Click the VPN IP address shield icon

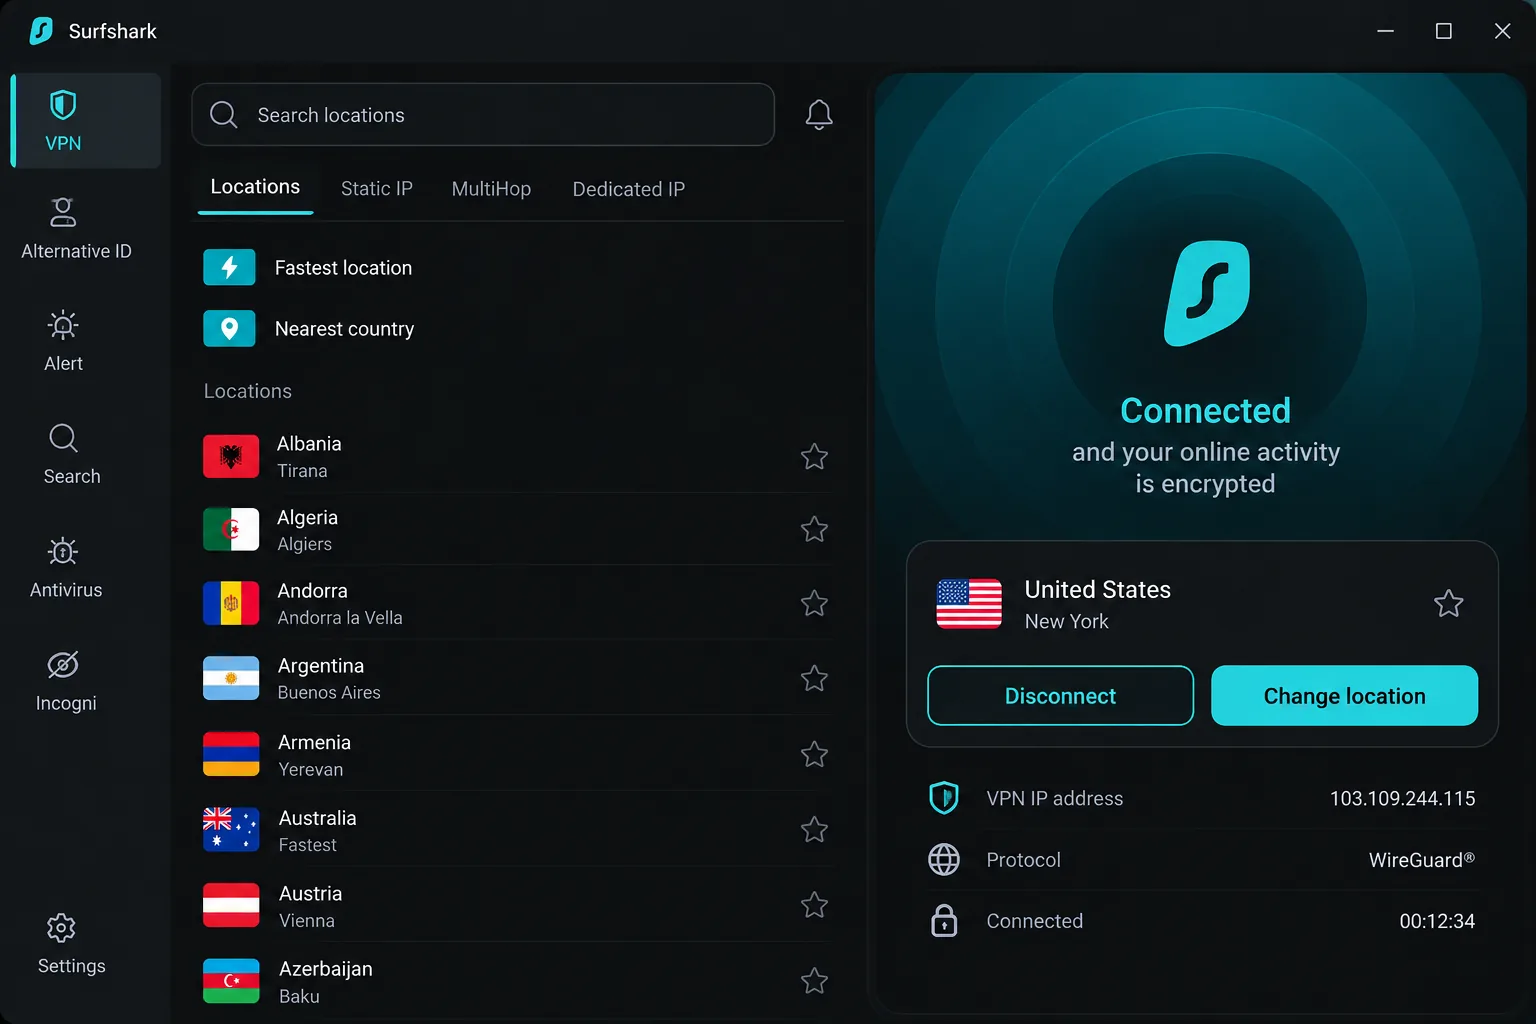point(944,798)
